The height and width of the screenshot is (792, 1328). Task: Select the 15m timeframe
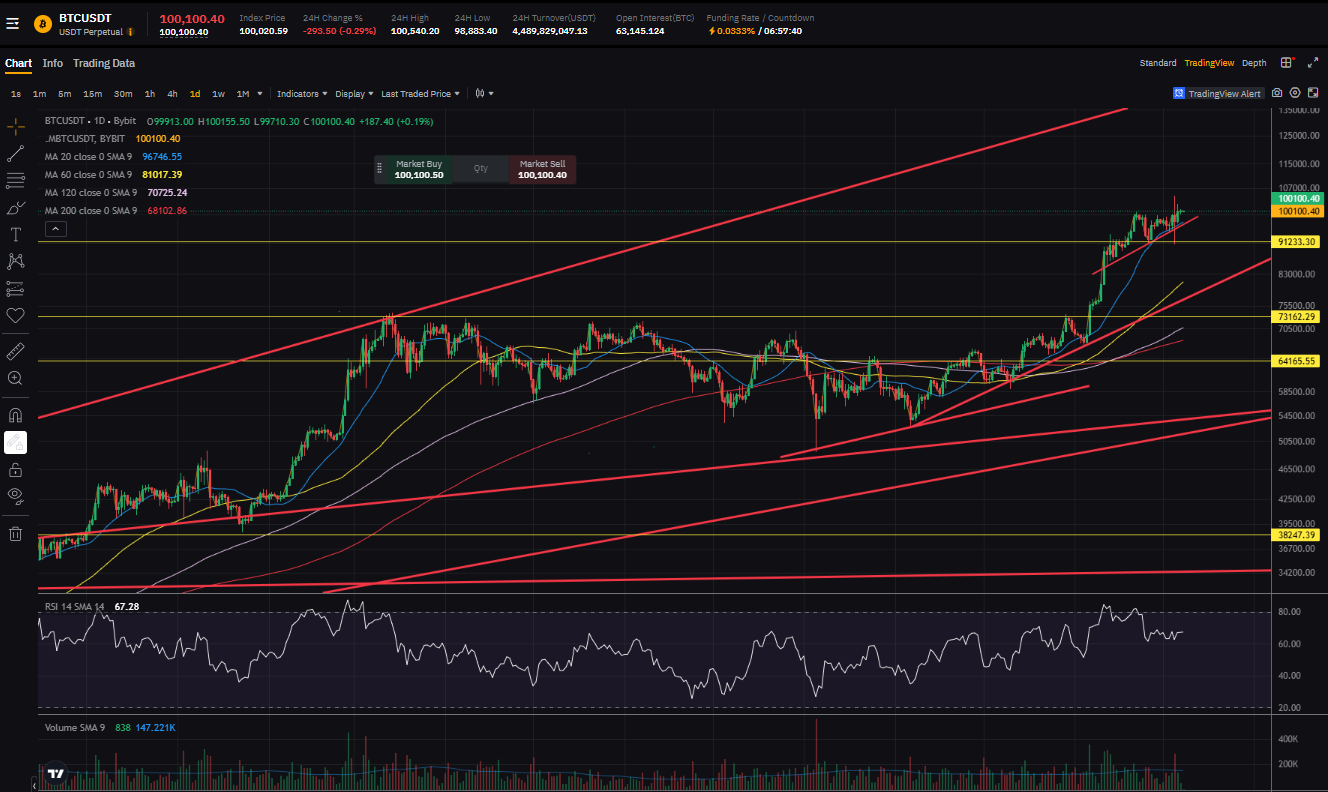point(92,93)
